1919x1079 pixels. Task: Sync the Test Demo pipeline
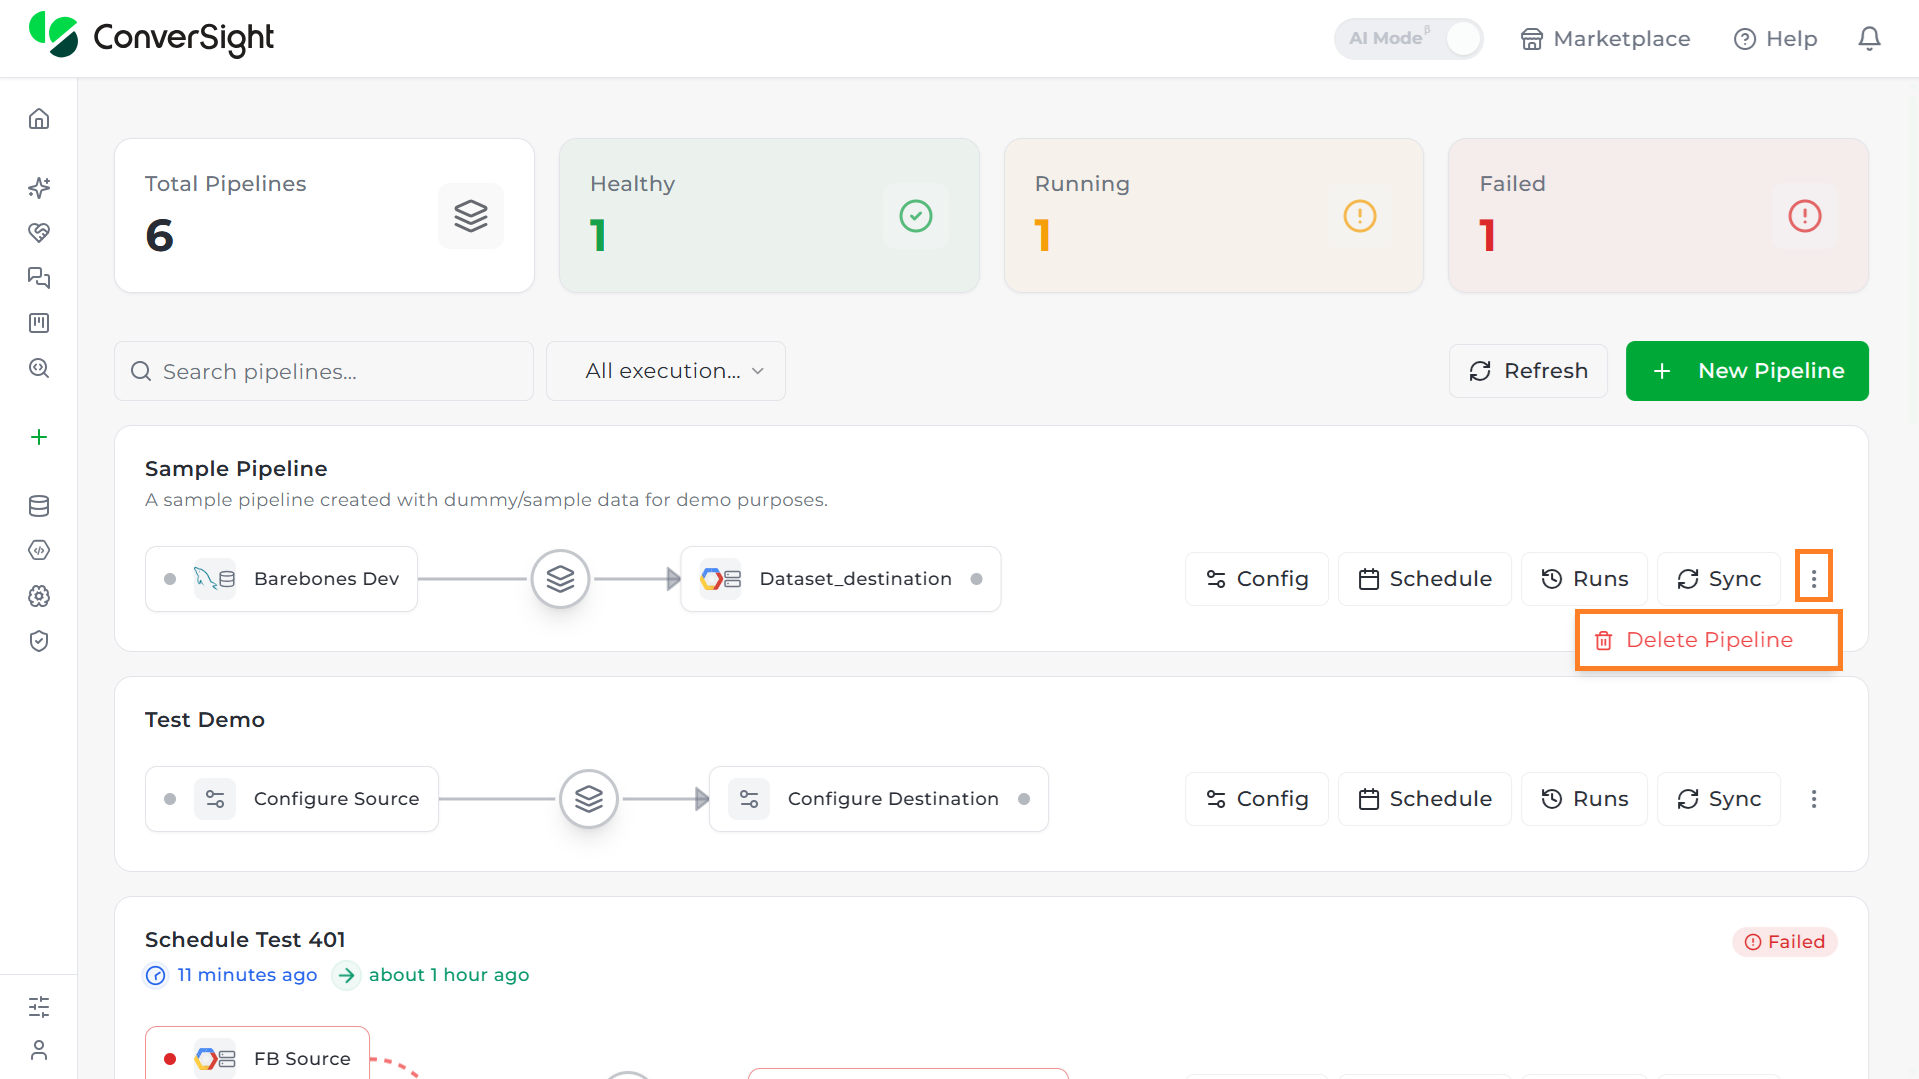(1719, 799)
